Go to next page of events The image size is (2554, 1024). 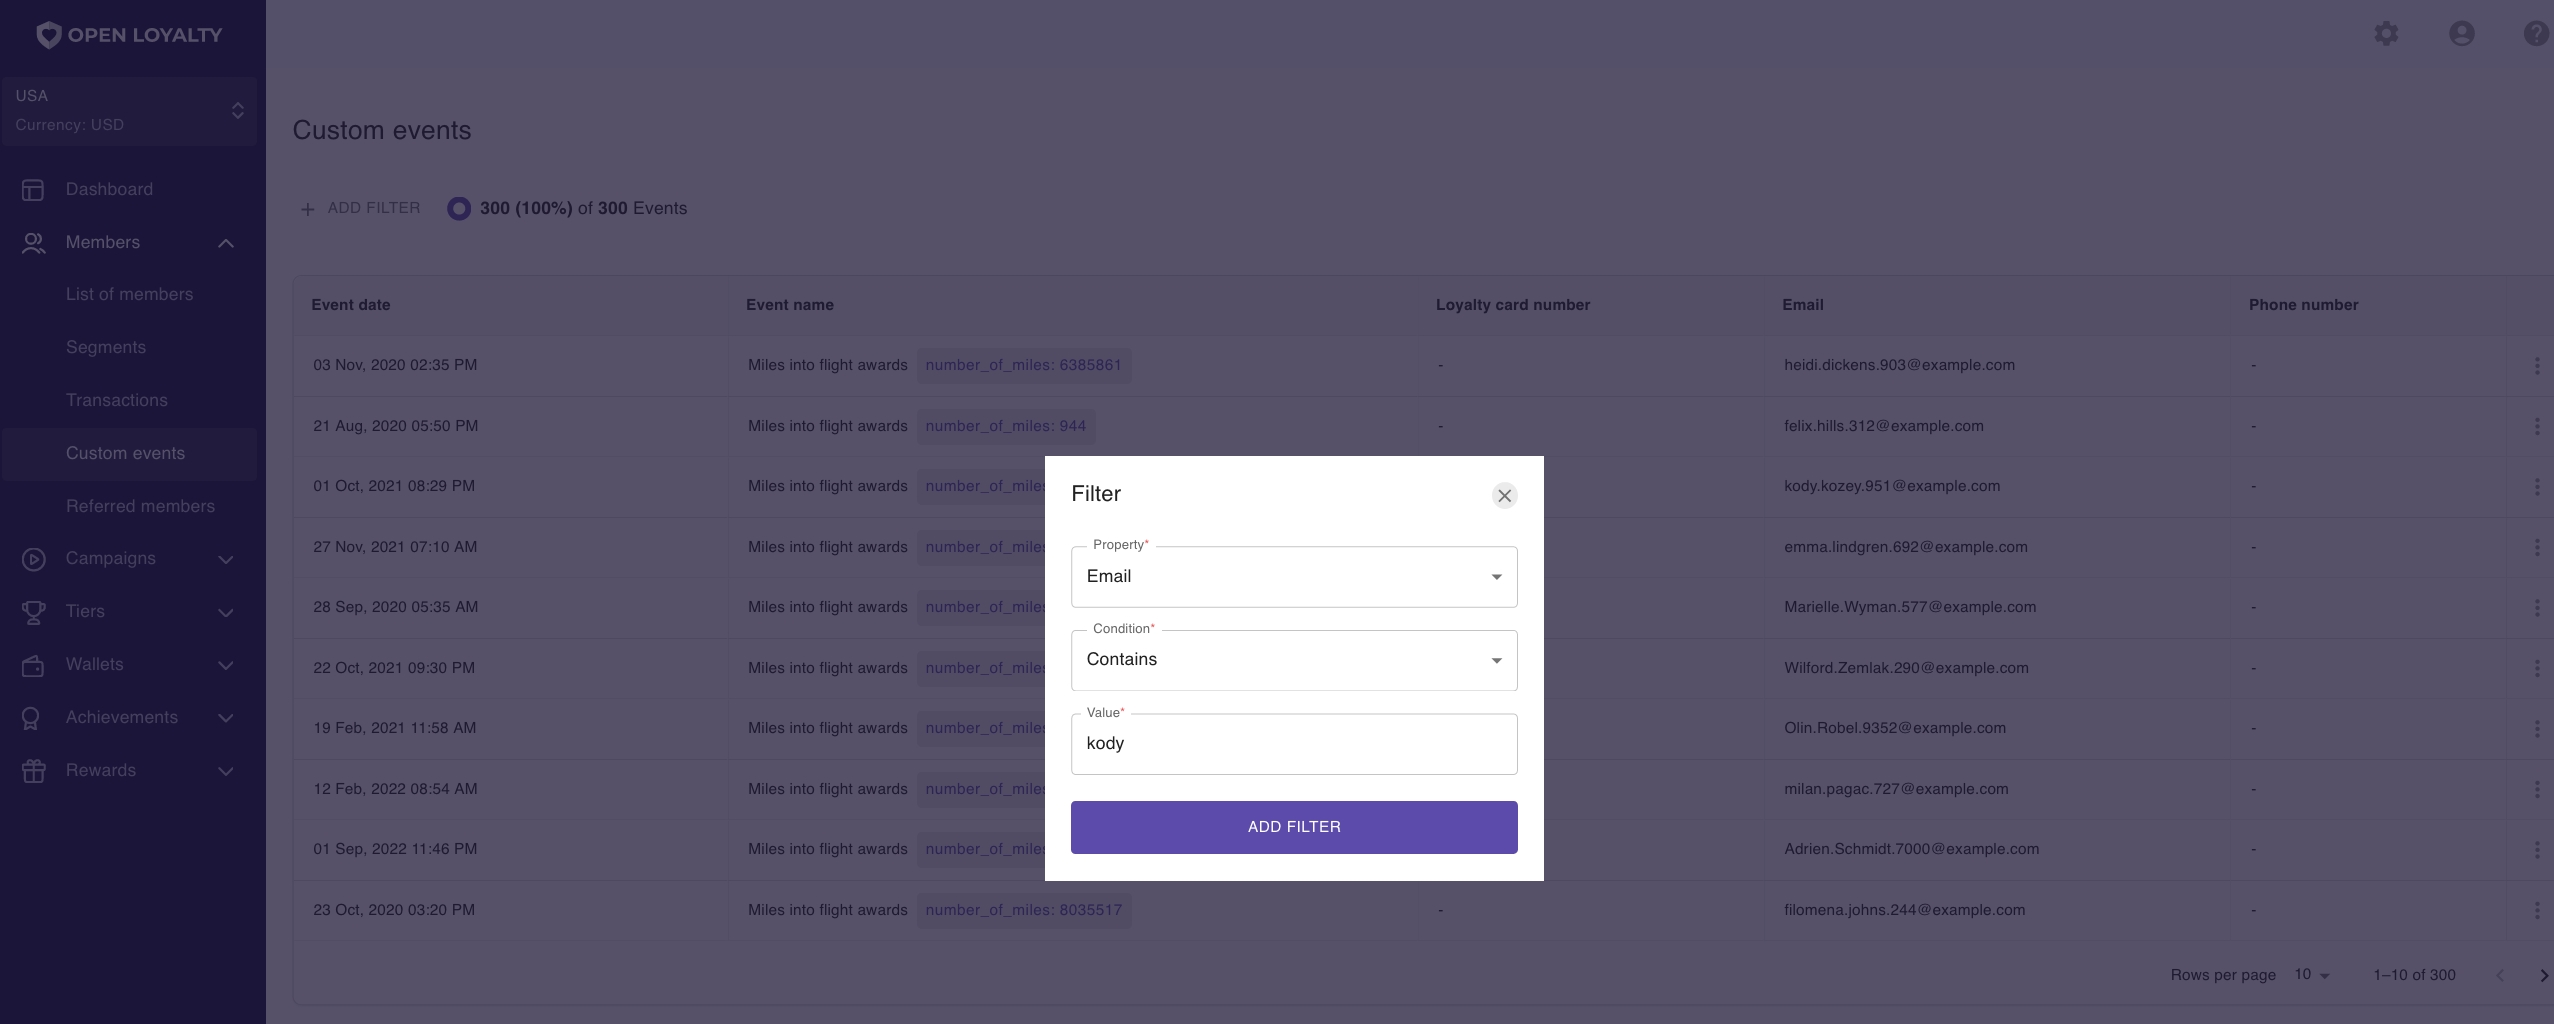(x=2543, y=976)
